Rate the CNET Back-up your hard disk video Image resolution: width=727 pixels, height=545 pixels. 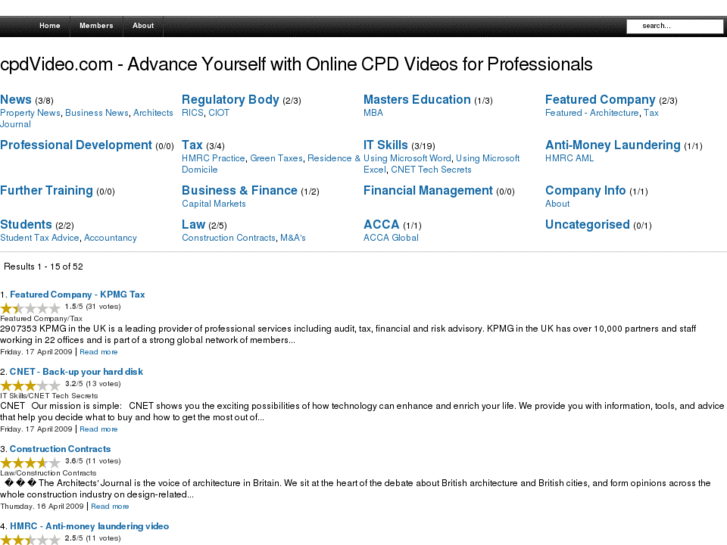pos(30,384)
